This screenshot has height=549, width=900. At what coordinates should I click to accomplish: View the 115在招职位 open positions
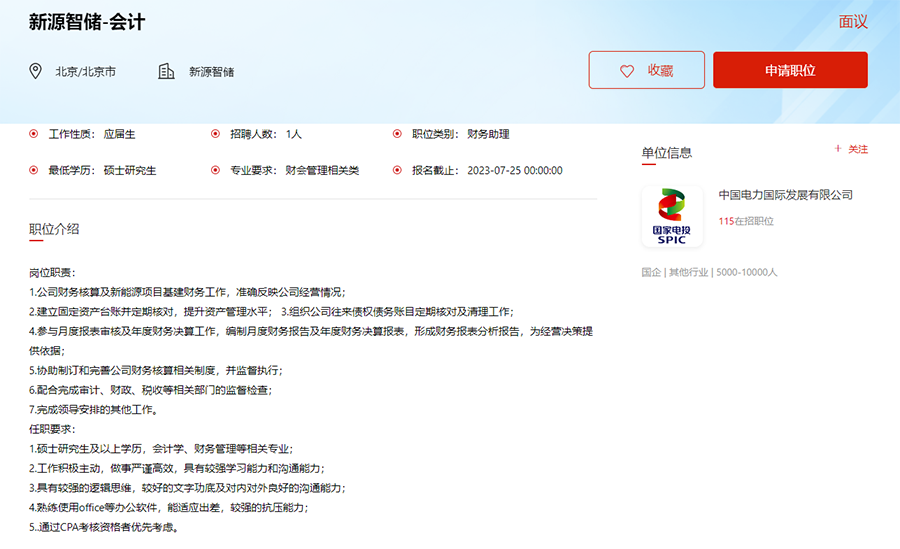pyautogui.click(x=746, y=221)
